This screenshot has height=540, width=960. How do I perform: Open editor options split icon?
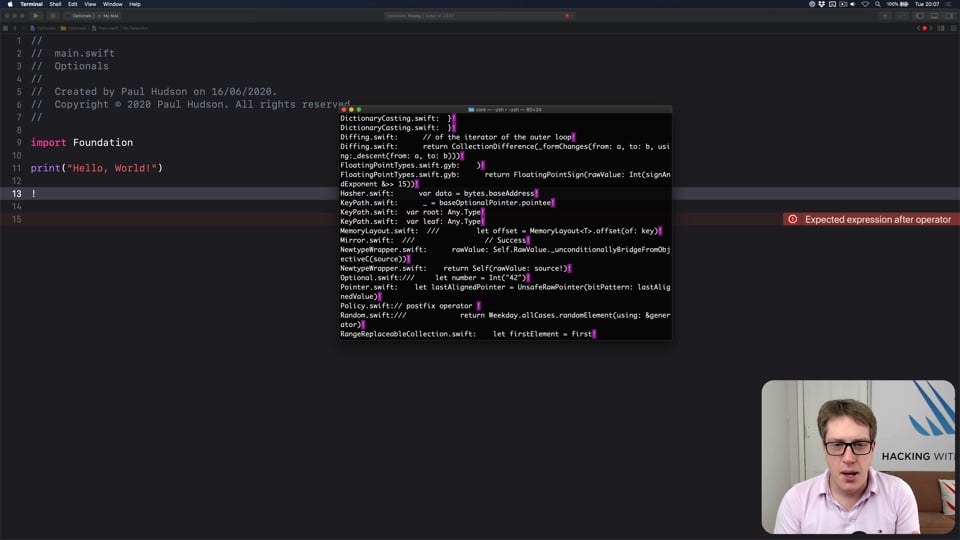[x=941, y=28]
